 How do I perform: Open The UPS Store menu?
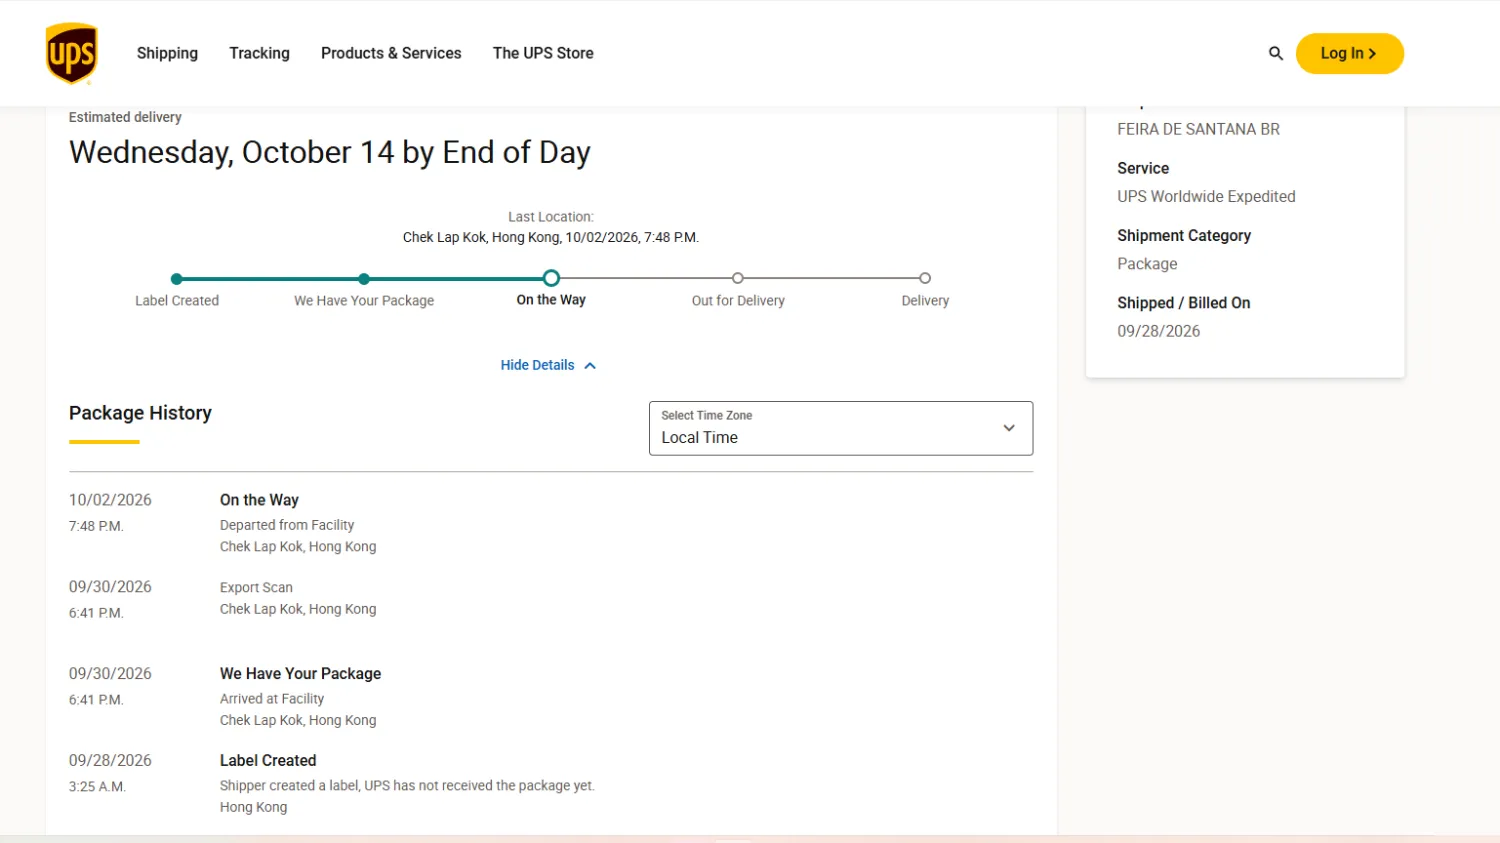coord(543,53)
